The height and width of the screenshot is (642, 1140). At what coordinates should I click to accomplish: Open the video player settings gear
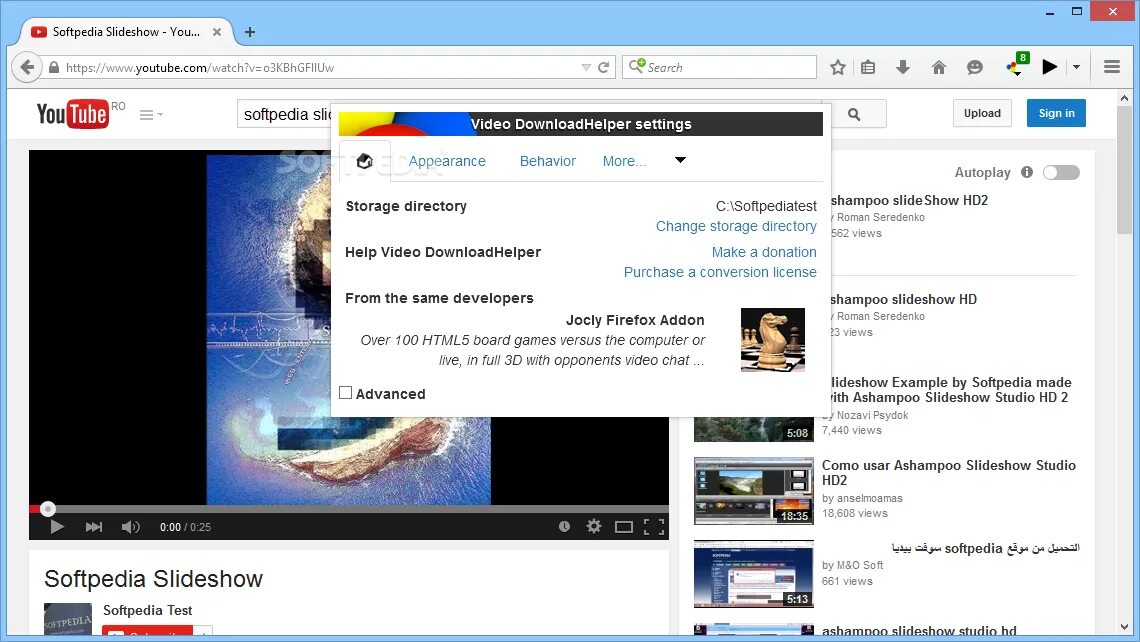coord(594,526)
